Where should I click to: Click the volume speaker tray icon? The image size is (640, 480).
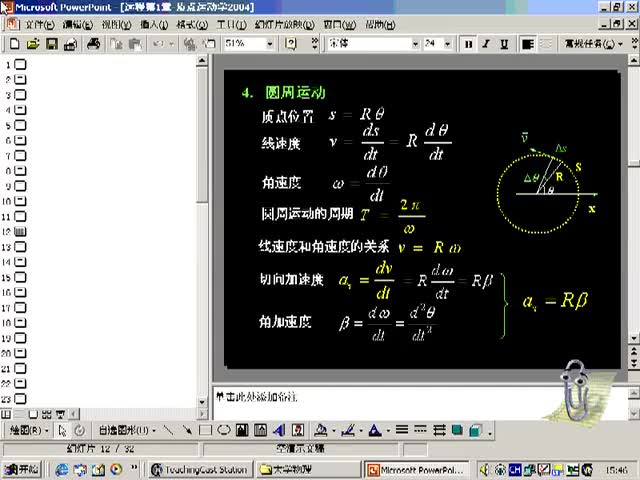pyautogui.click(x=485, y=470)
